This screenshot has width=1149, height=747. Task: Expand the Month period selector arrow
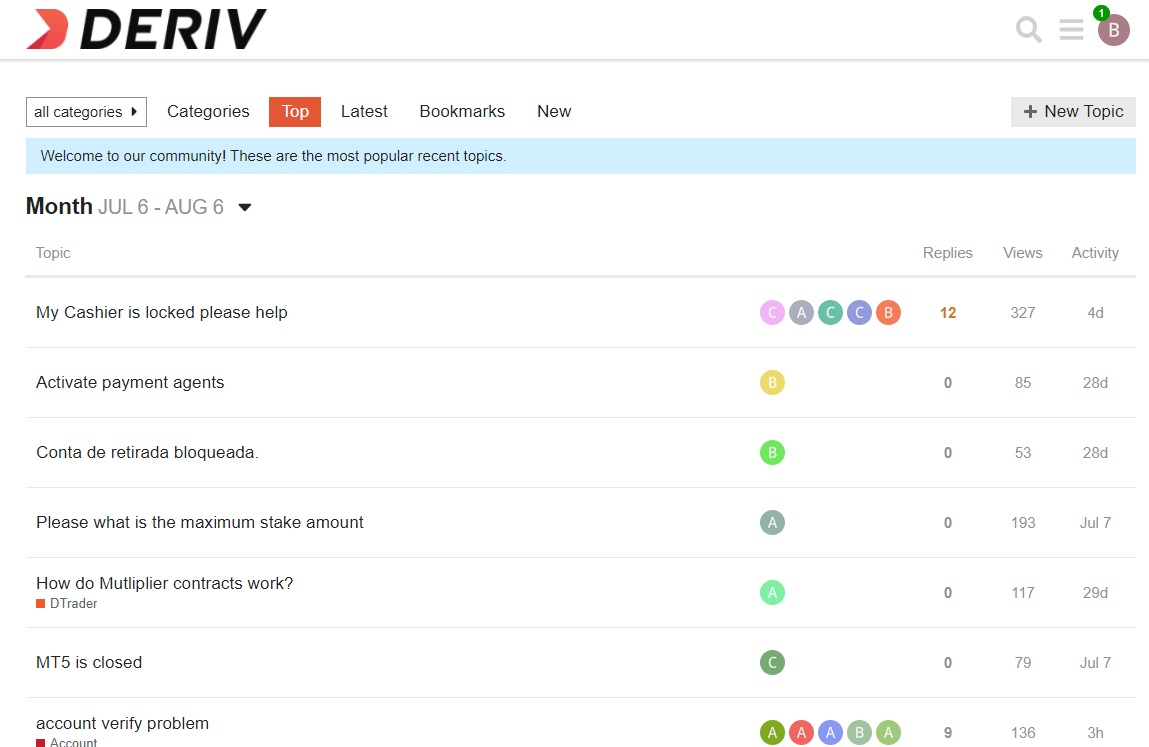pos(244,207)
